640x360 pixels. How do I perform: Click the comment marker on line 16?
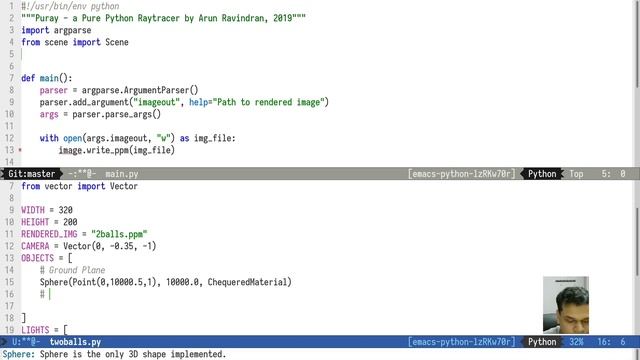tap(42, 294)
